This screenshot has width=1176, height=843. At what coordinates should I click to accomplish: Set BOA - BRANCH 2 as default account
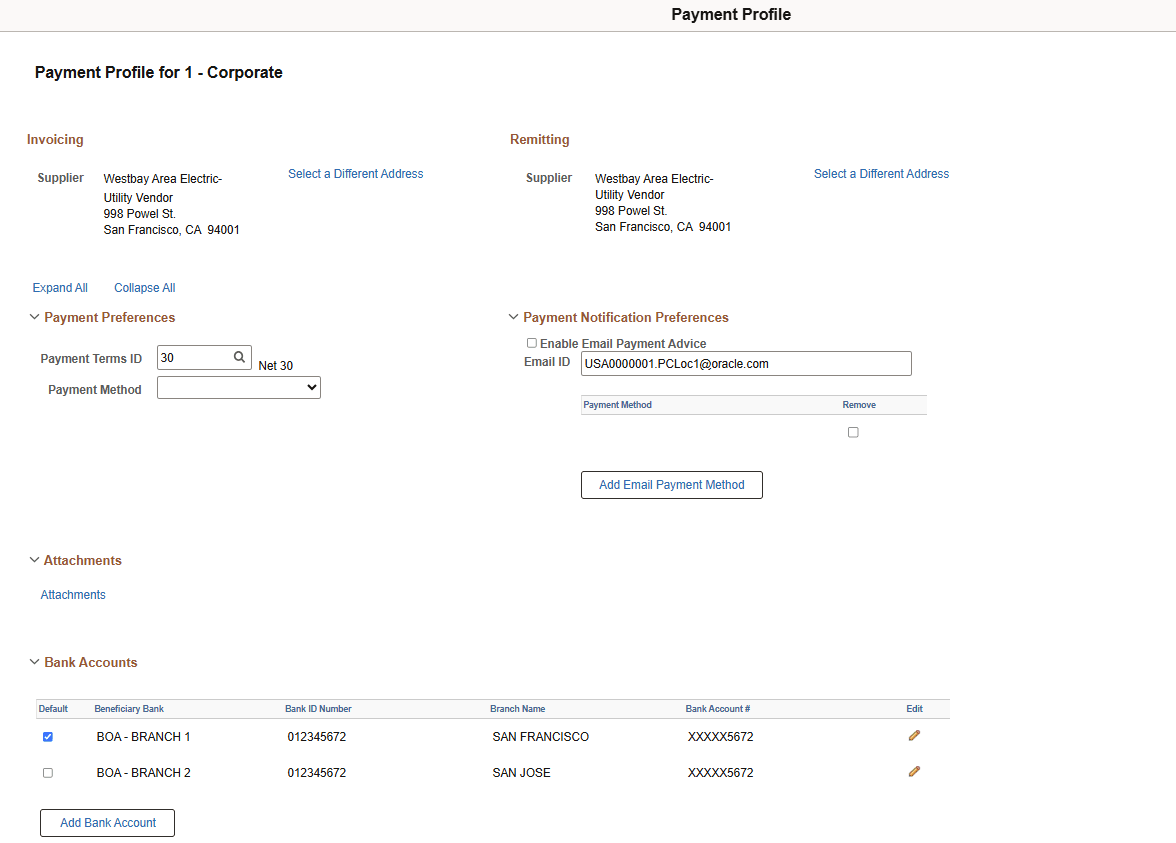pos(48,772)
